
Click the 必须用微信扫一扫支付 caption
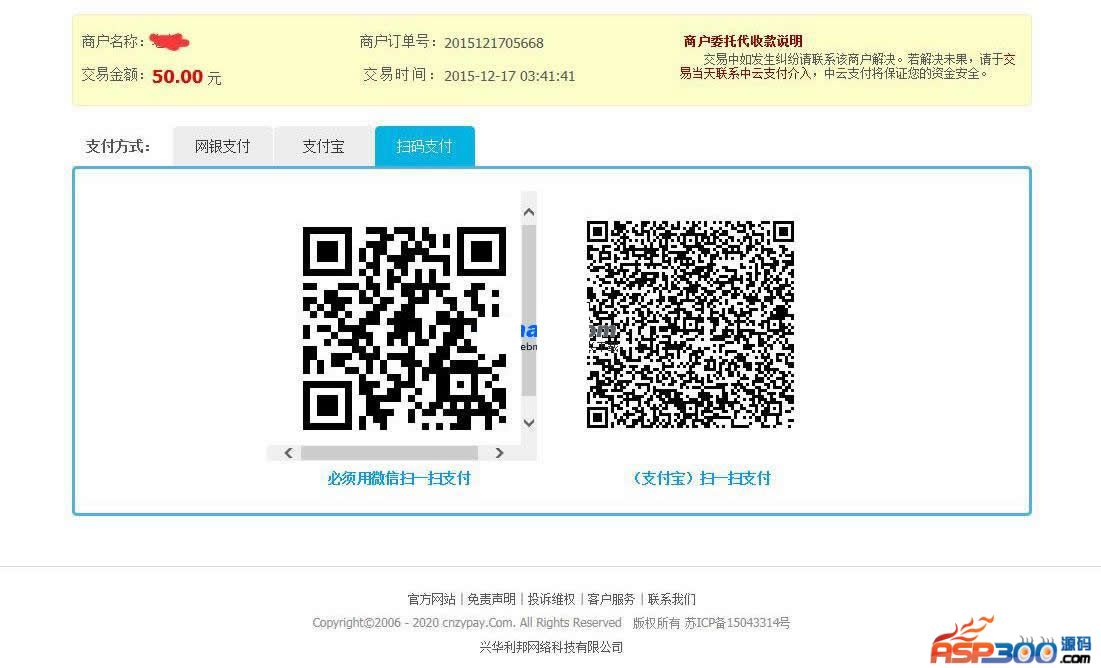tap(399, 478)
